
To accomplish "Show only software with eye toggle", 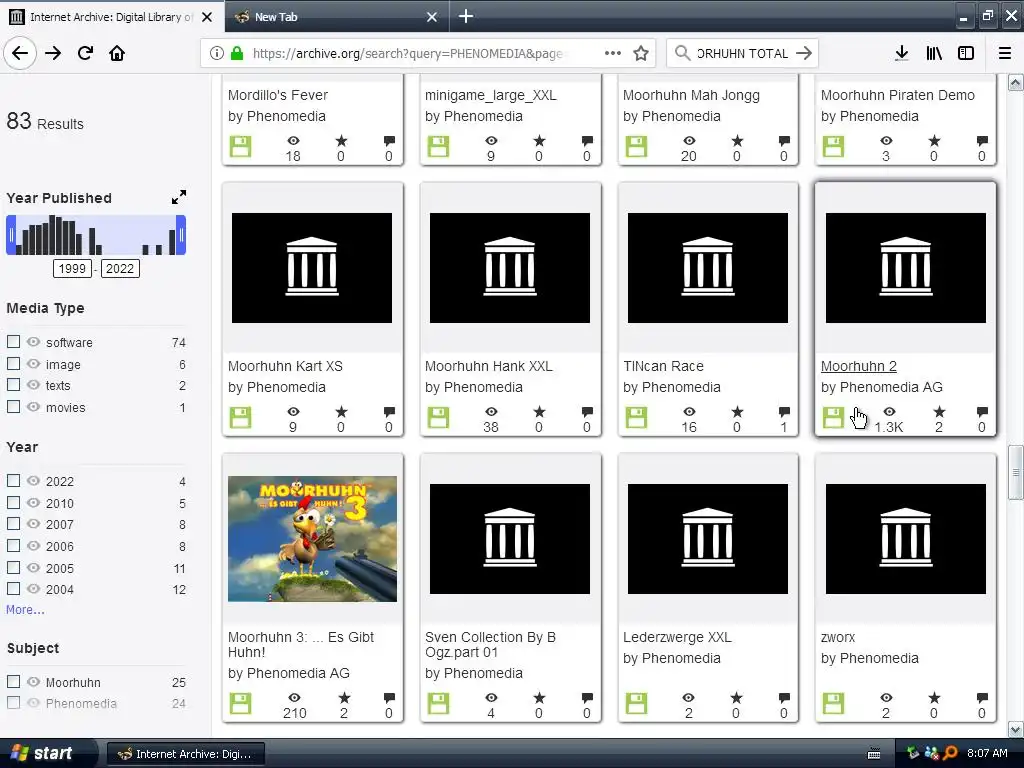I will (33, 342).
